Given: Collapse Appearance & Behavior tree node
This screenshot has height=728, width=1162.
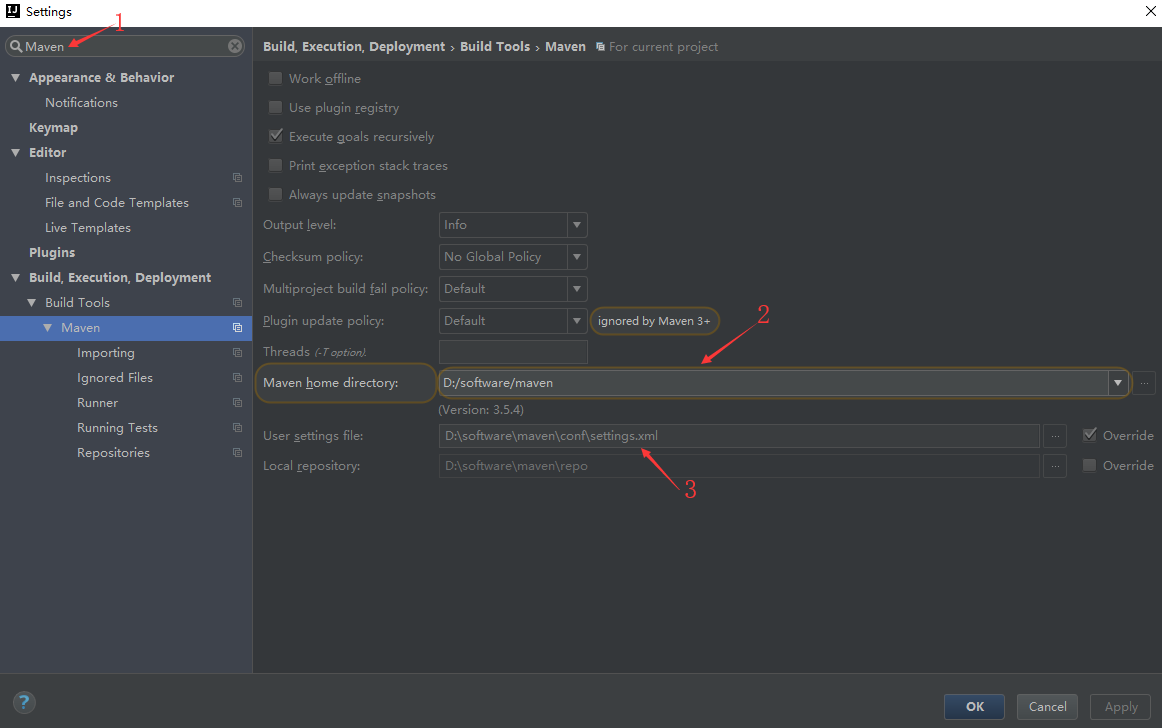Looking at the screenshot, I should coord(16,78).
